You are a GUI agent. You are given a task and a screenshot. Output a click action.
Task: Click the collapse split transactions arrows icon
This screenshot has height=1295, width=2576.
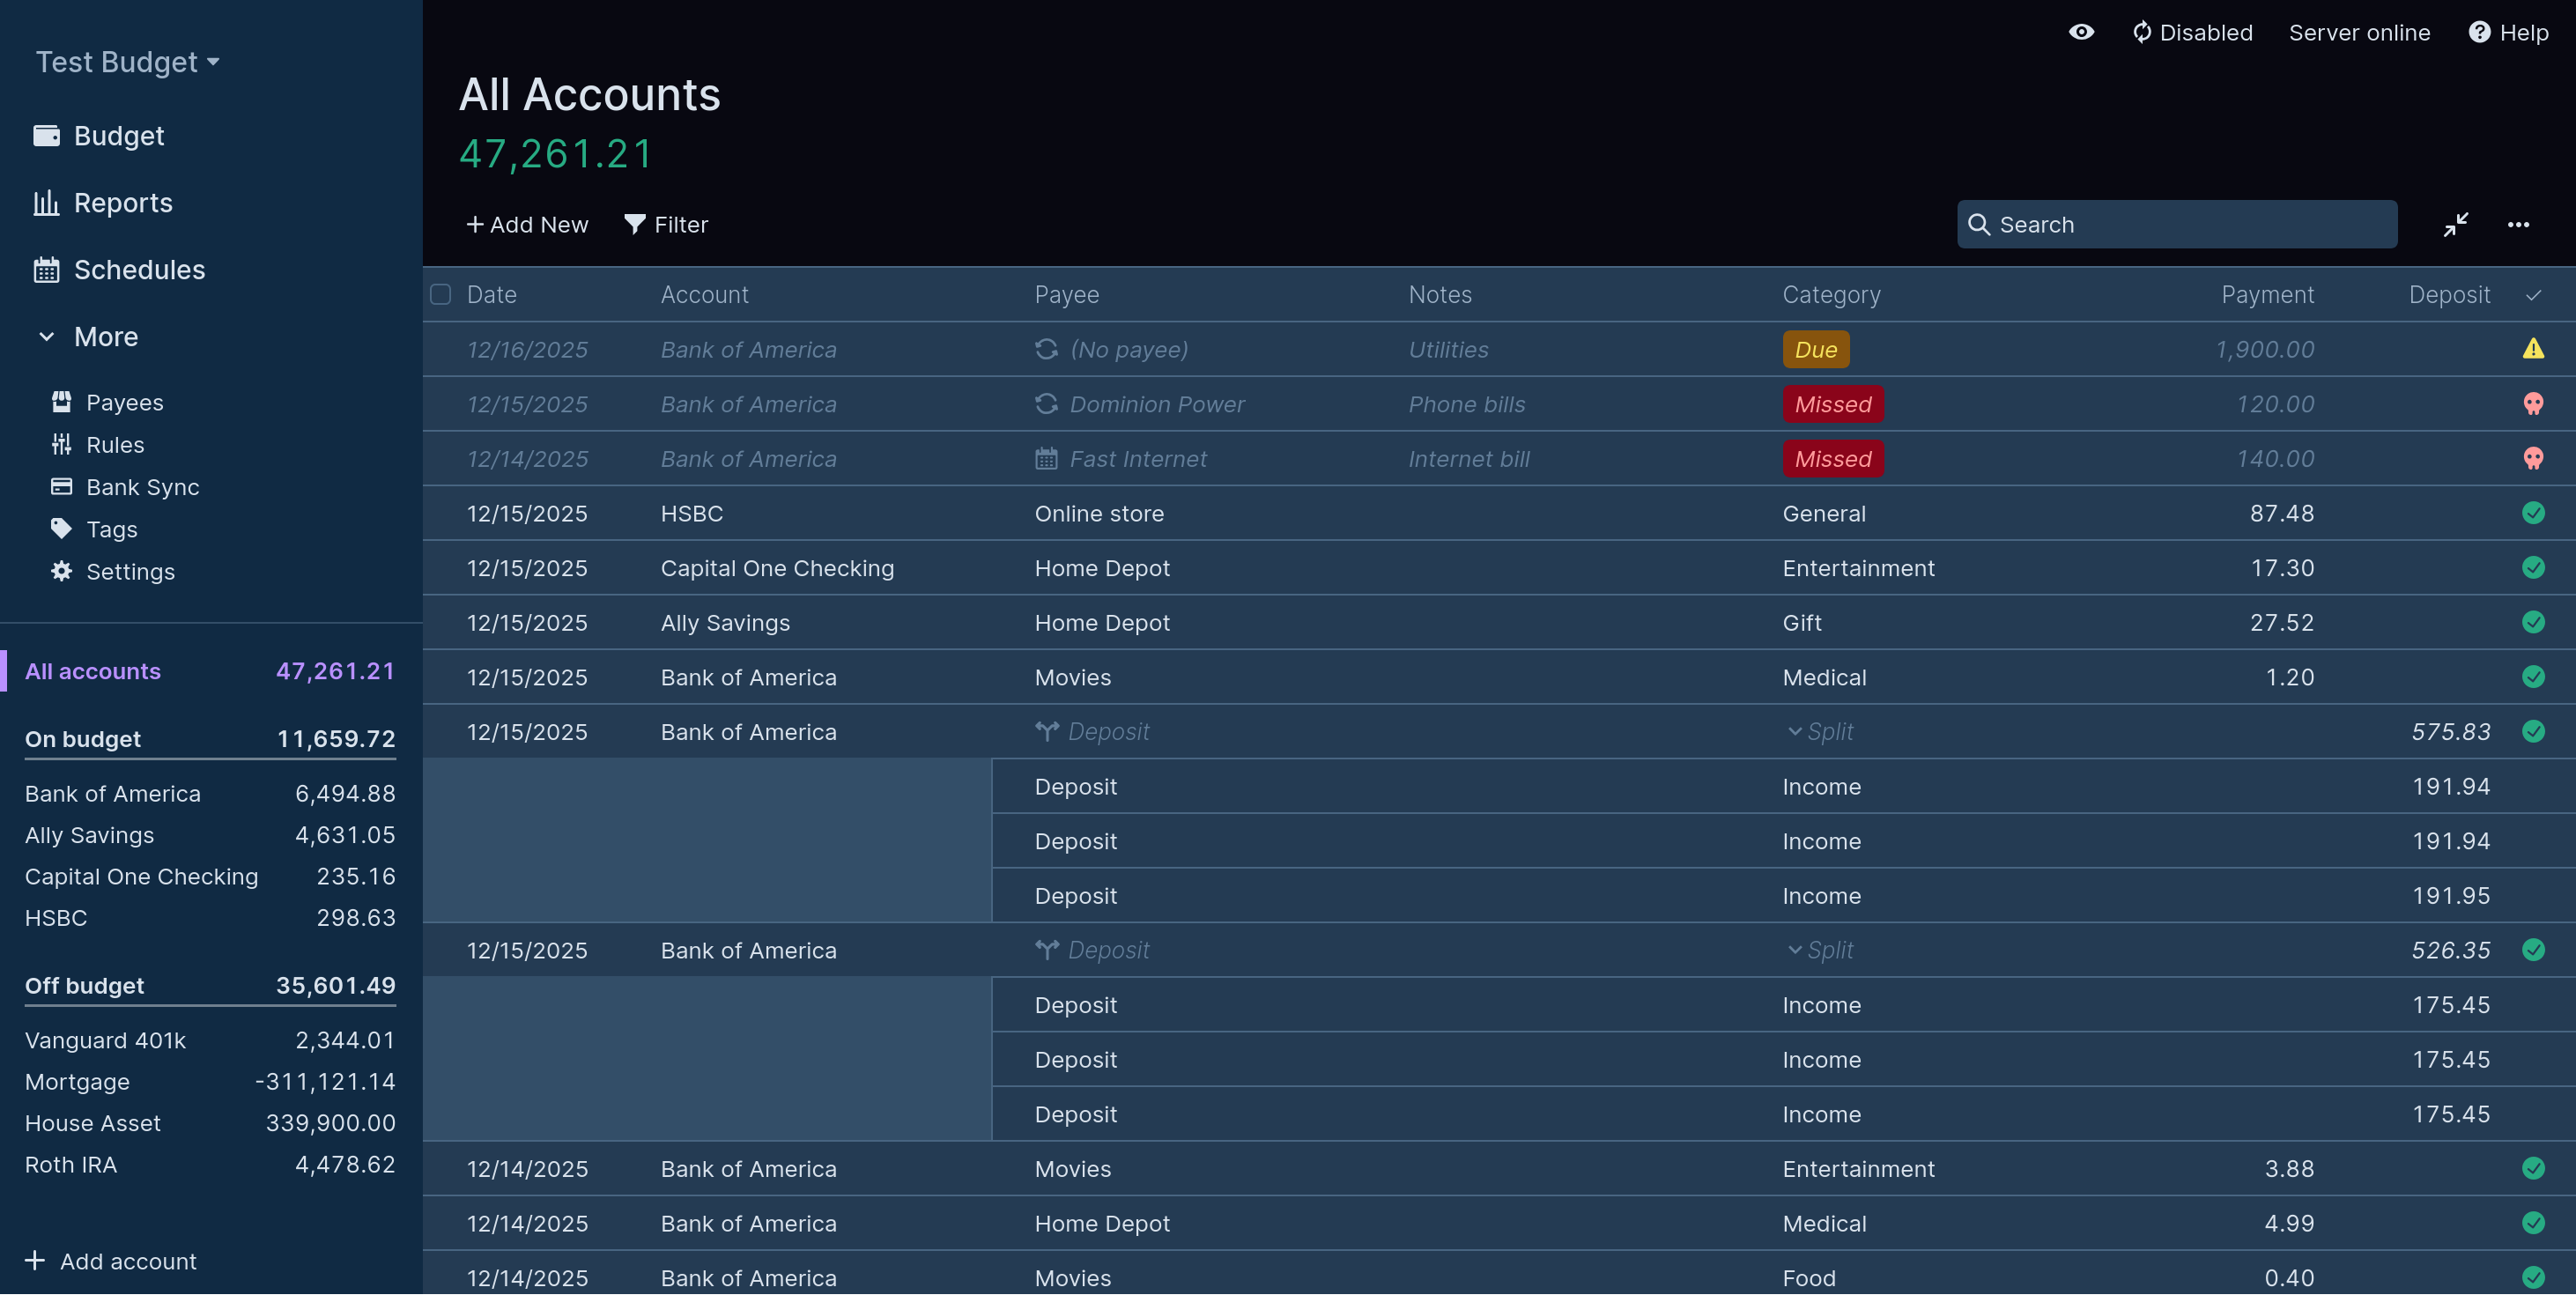(x=2456, y=224)
